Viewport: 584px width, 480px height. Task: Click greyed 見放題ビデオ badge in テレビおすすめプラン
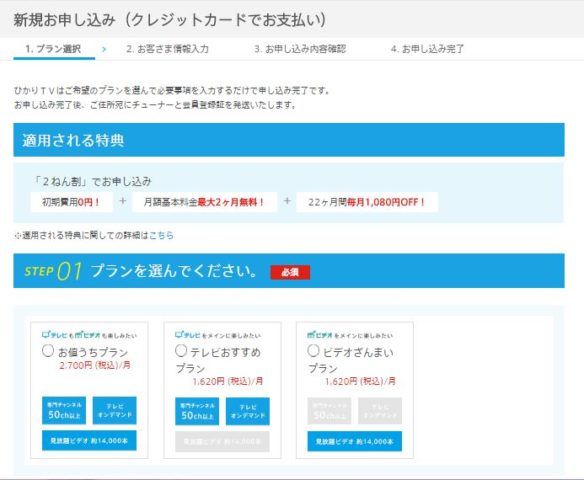[x=222, y=442]
